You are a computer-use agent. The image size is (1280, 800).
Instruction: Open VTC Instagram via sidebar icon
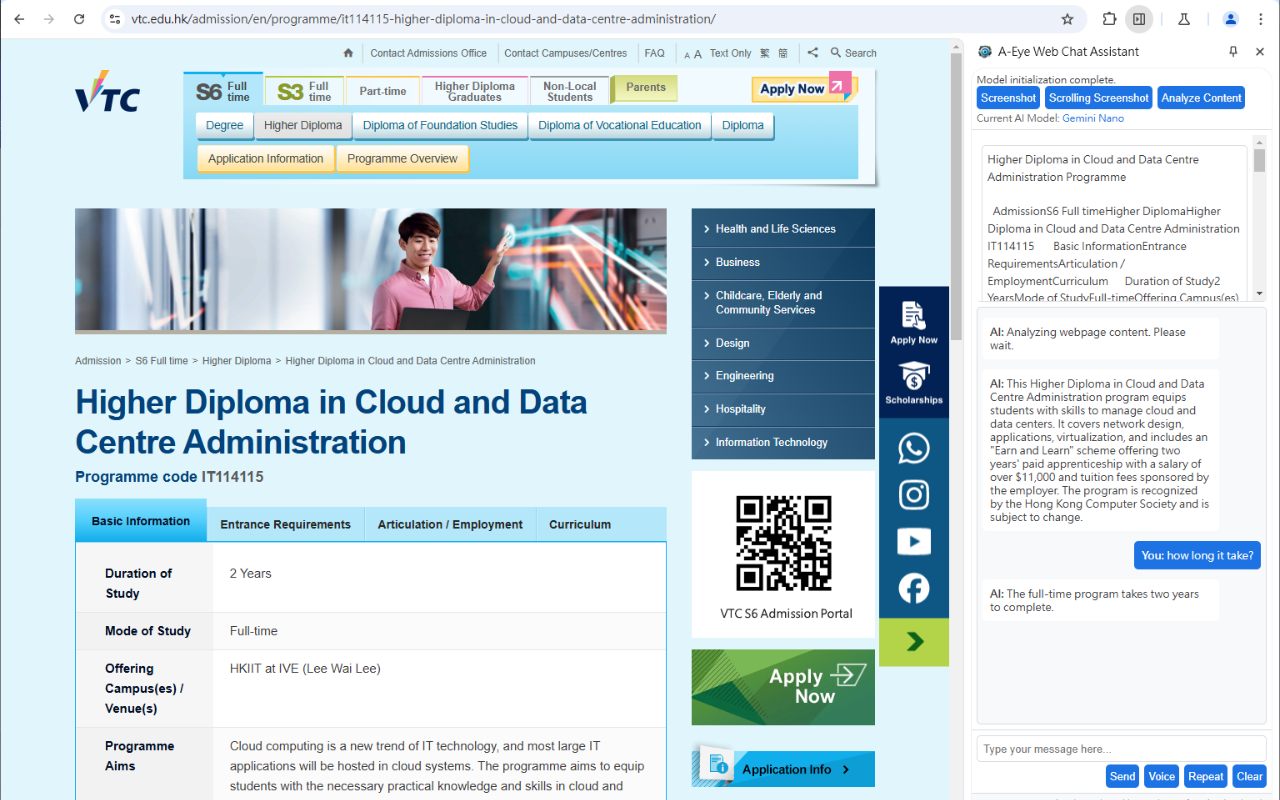(913, 495)
